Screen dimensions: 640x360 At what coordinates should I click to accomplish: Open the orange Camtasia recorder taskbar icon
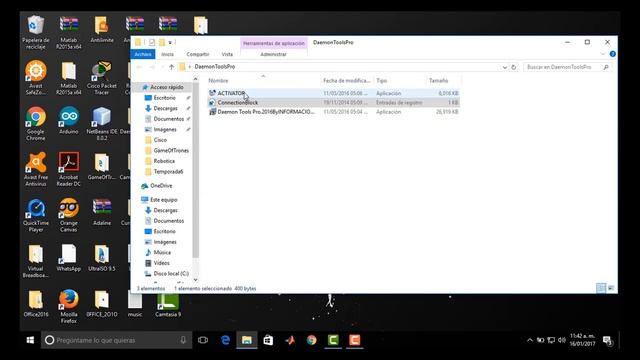click(x=355, y=340)
